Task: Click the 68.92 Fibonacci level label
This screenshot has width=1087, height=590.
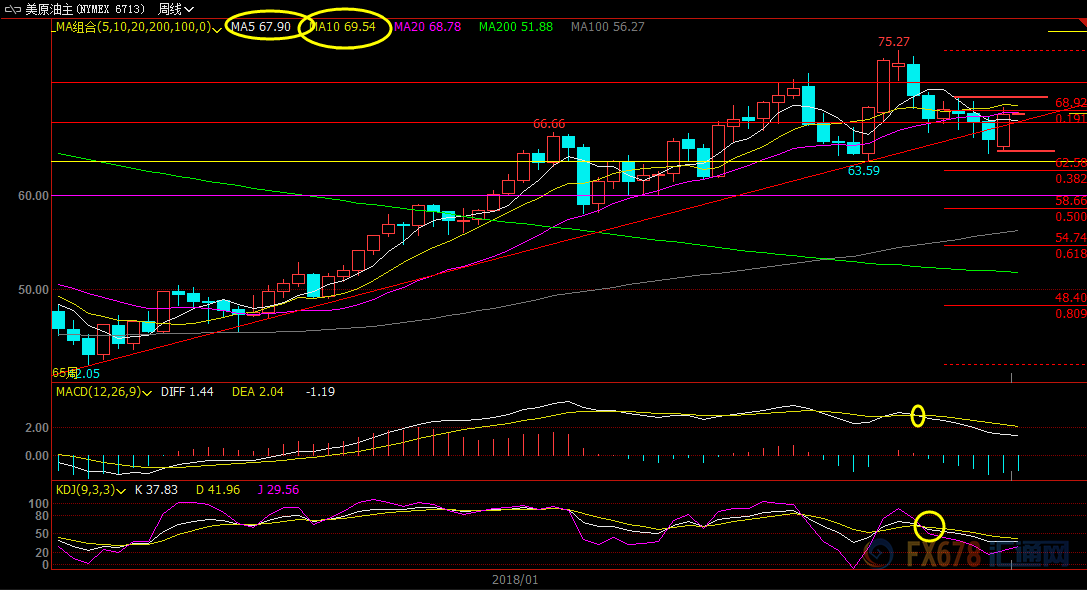Action: click(x=1070, y=103)
